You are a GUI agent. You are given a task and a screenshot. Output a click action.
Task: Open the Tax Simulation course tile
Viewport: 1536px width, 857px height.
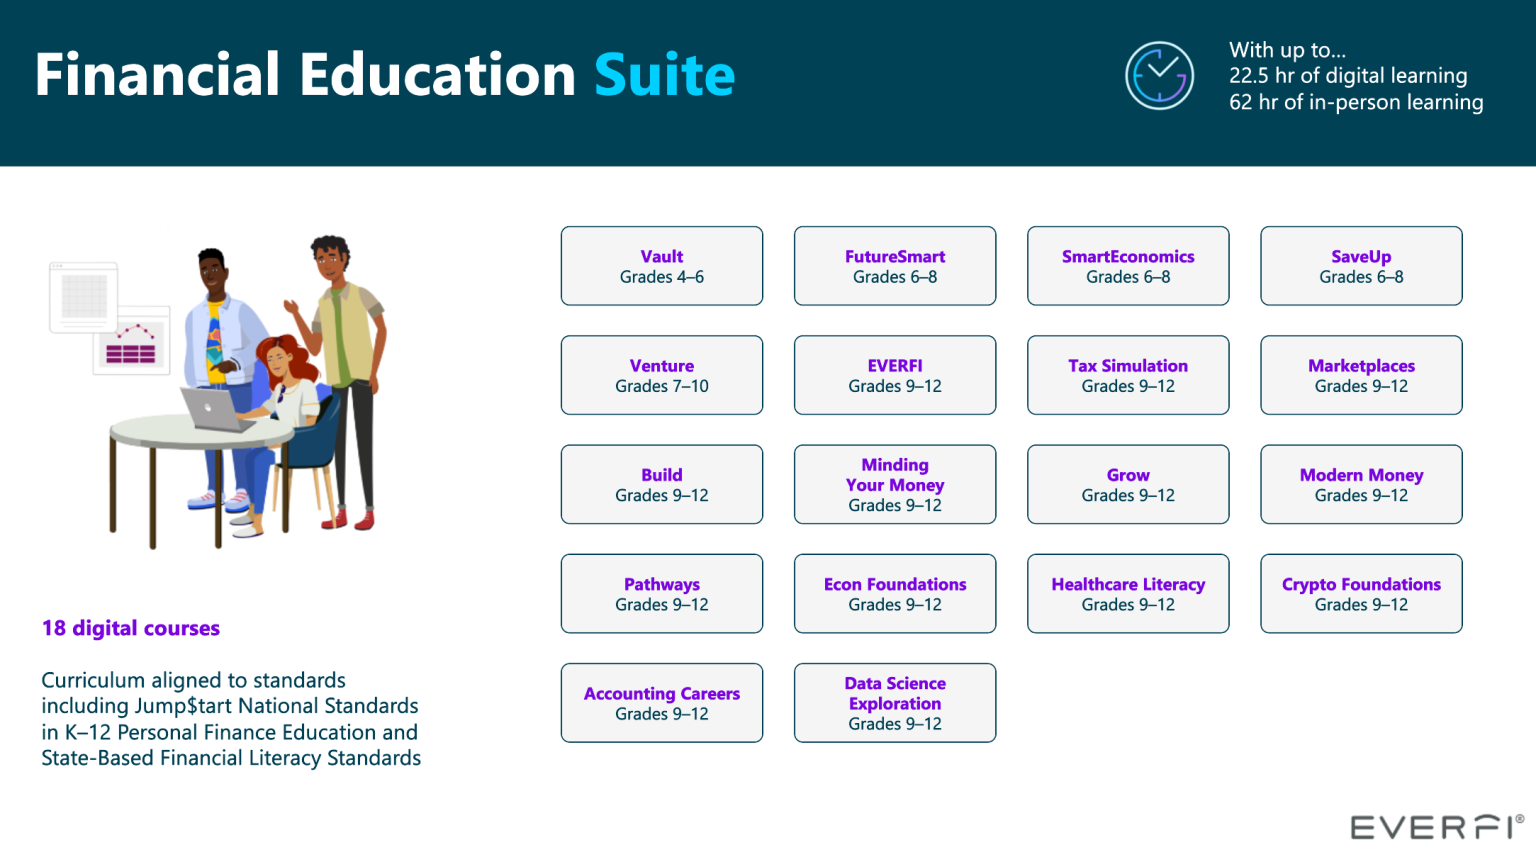[x=1127, y=375]
